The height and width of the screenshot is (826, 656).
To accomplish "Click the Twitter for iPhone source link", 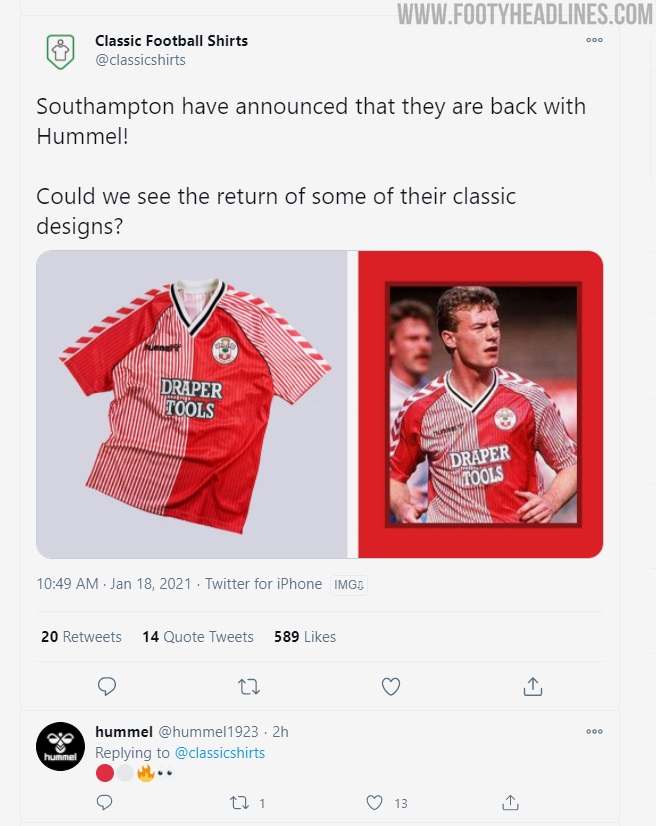I will click(263, 584).
